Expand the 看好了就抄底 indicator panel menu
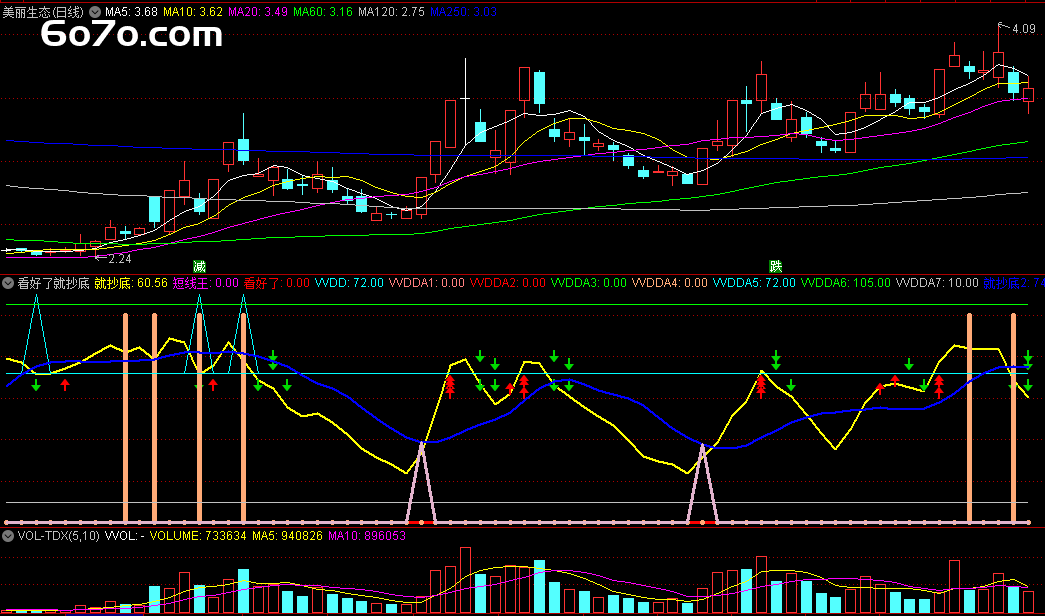The width and height of the screenshot is (1045, 616). [8, 283]
